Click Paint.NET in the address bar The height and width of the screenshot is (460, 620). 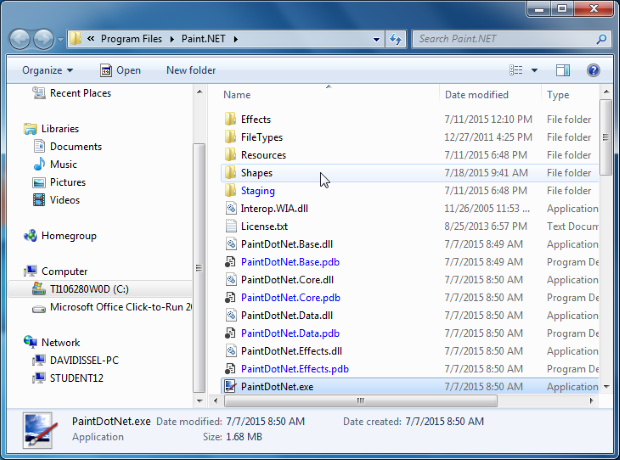coord(203,39)
